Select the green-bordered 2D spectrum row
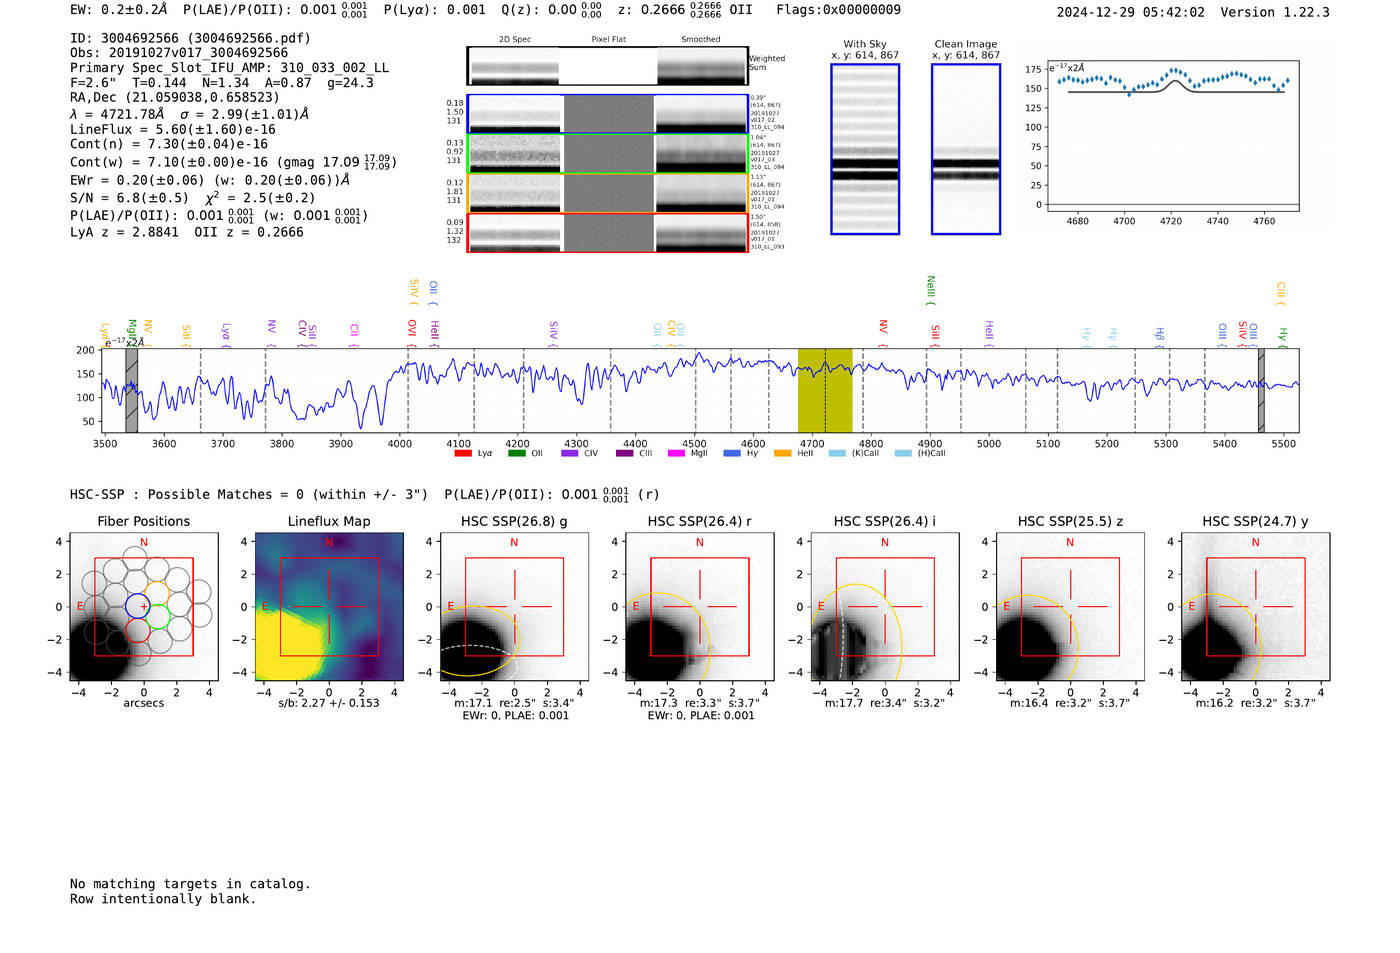 607,154
